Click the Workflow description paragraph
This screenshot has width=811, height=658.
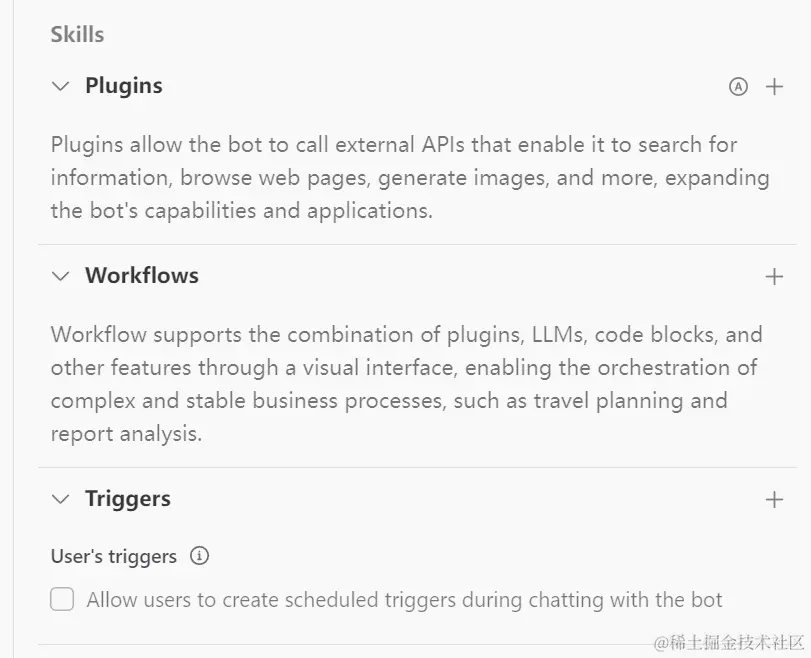tap(405, 384)
